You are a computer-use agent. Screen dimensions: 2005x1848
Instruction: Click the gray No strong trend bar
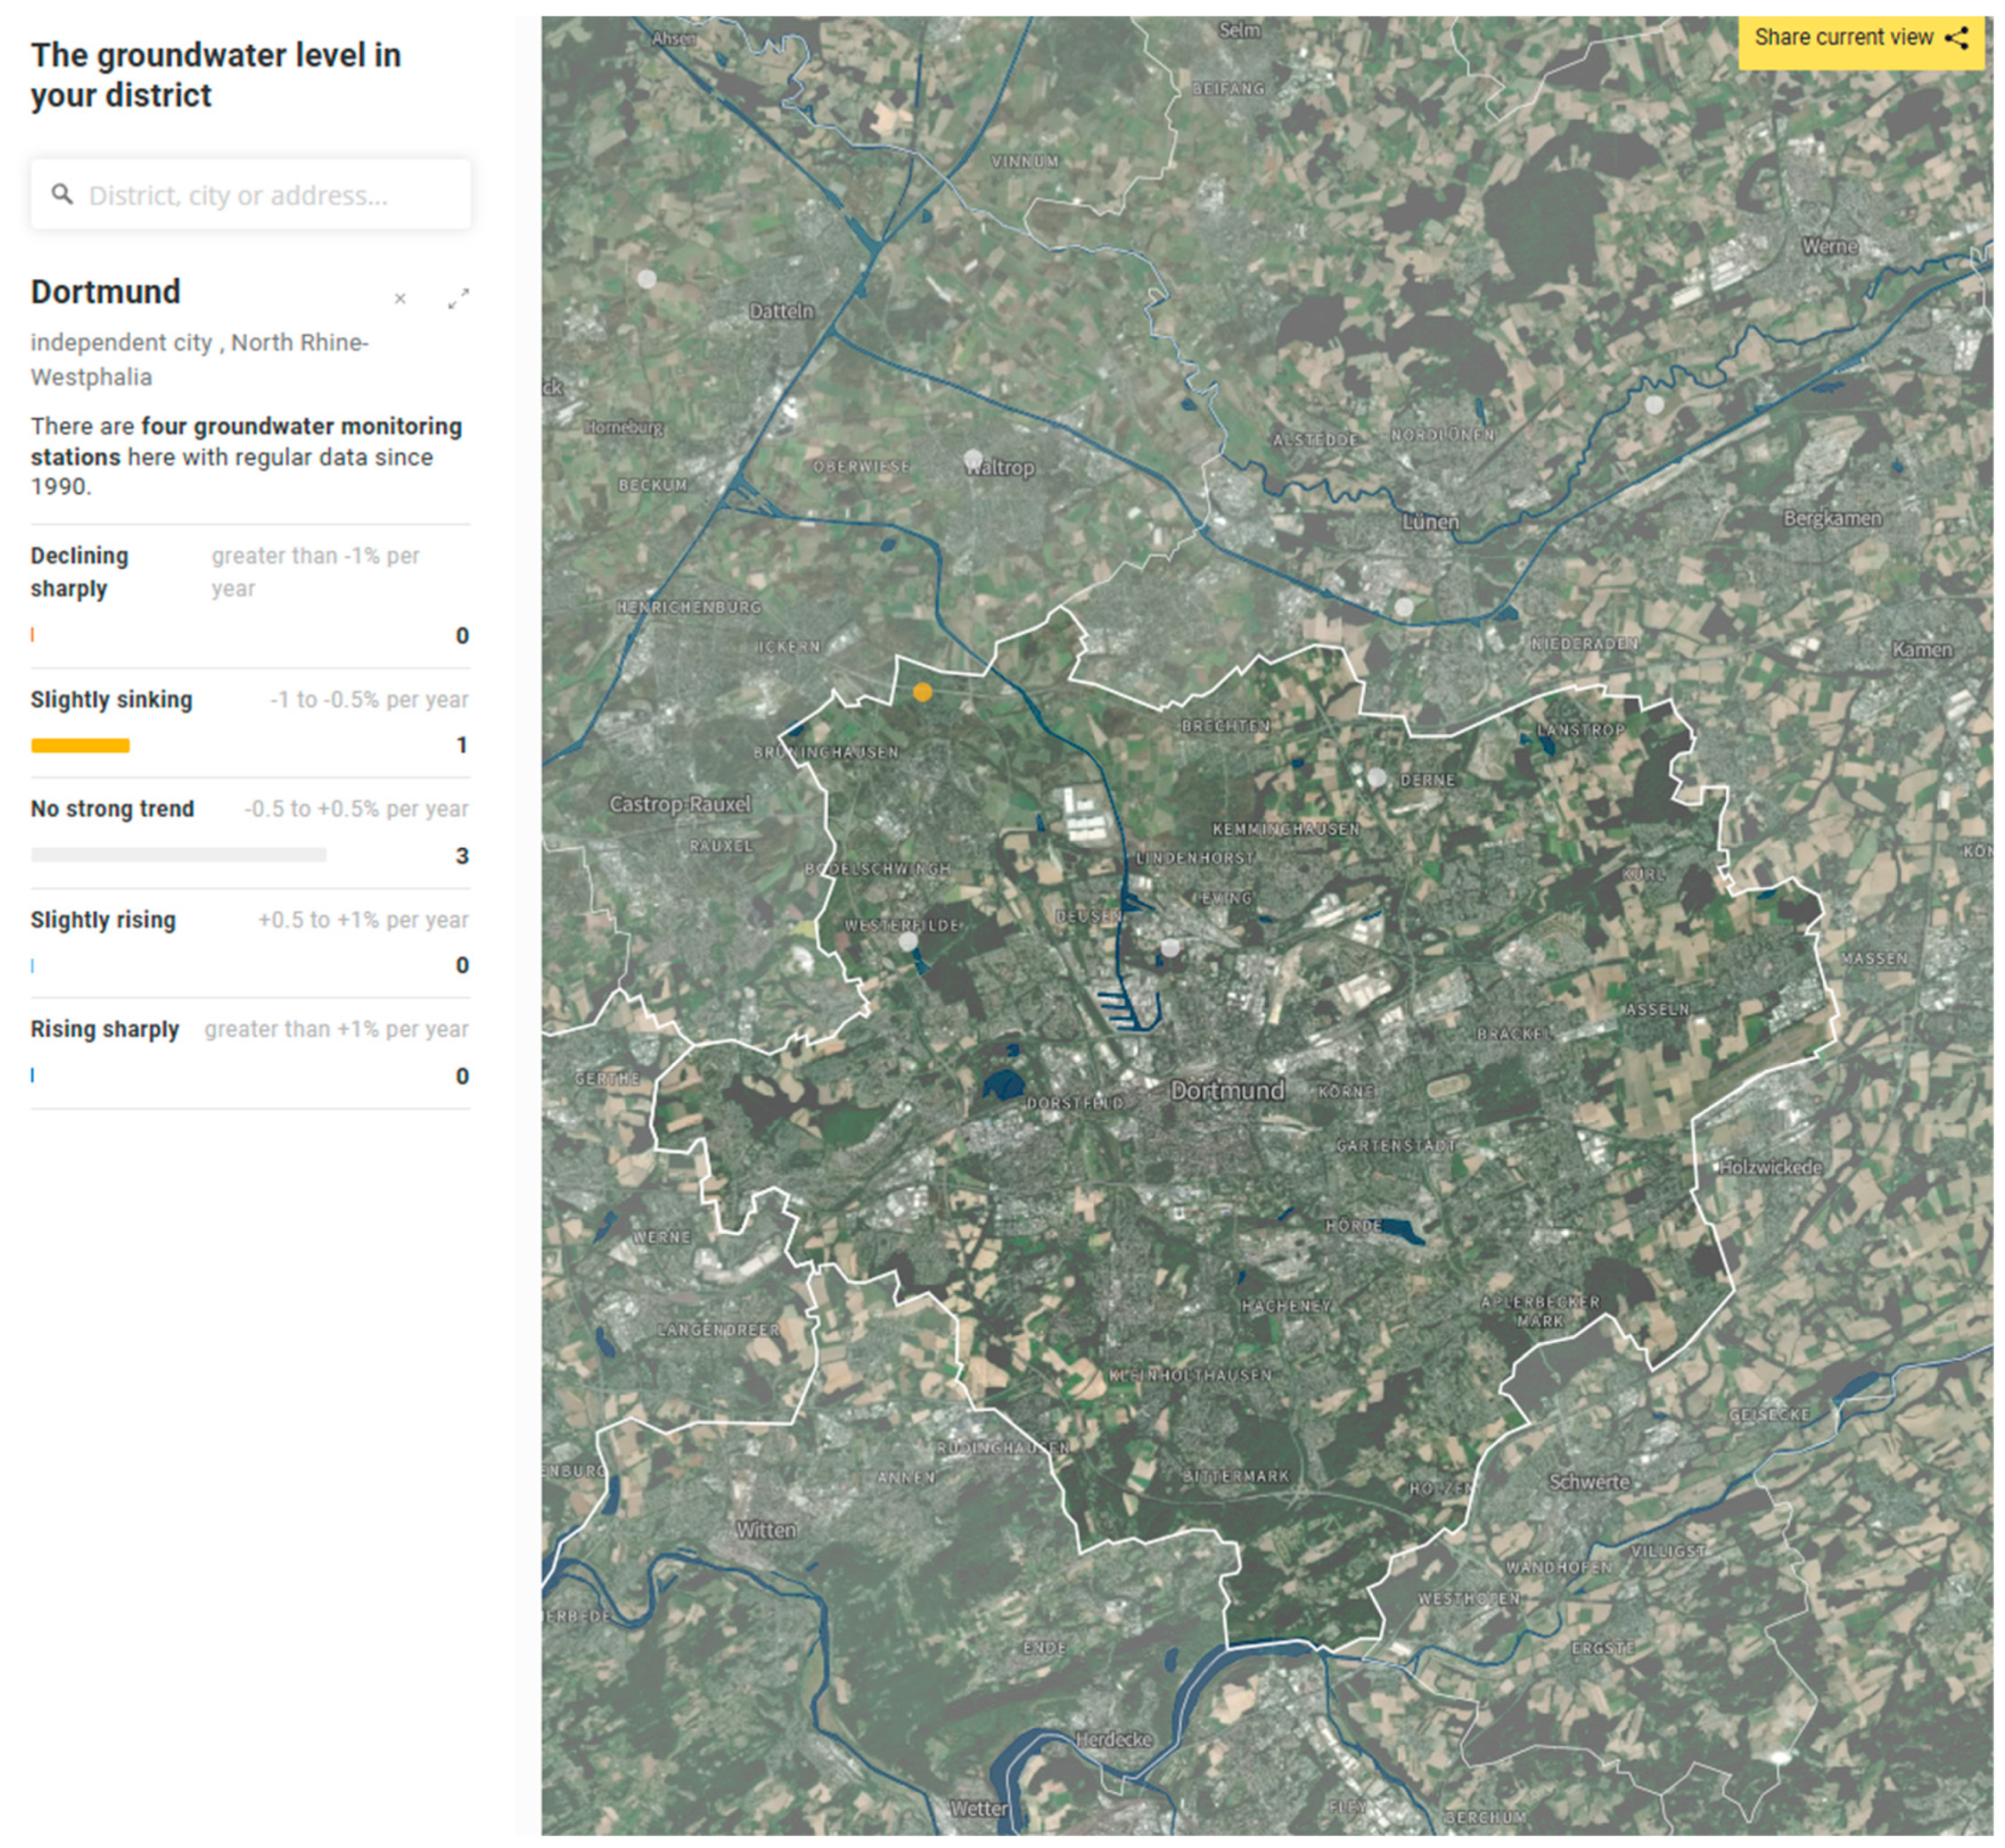pos(178,855)
